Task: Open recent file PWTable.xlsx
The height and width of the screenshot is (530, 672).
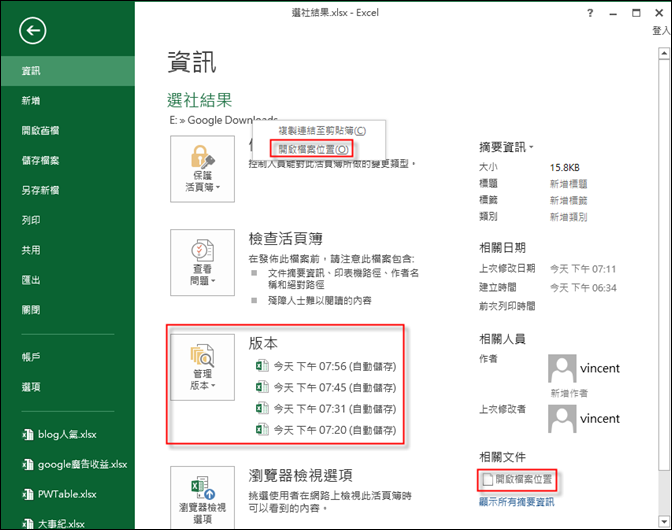Action: [60, 494]
